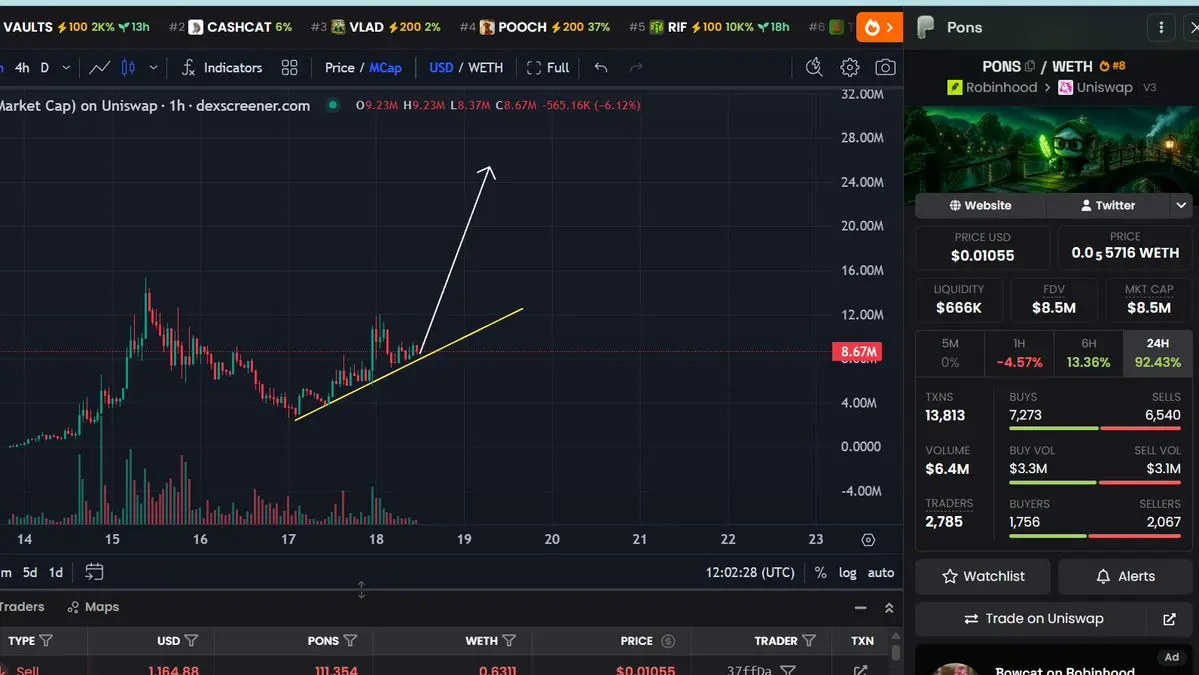Open the go to date calendar icon

pyautogui.click(x=94, y=572)
